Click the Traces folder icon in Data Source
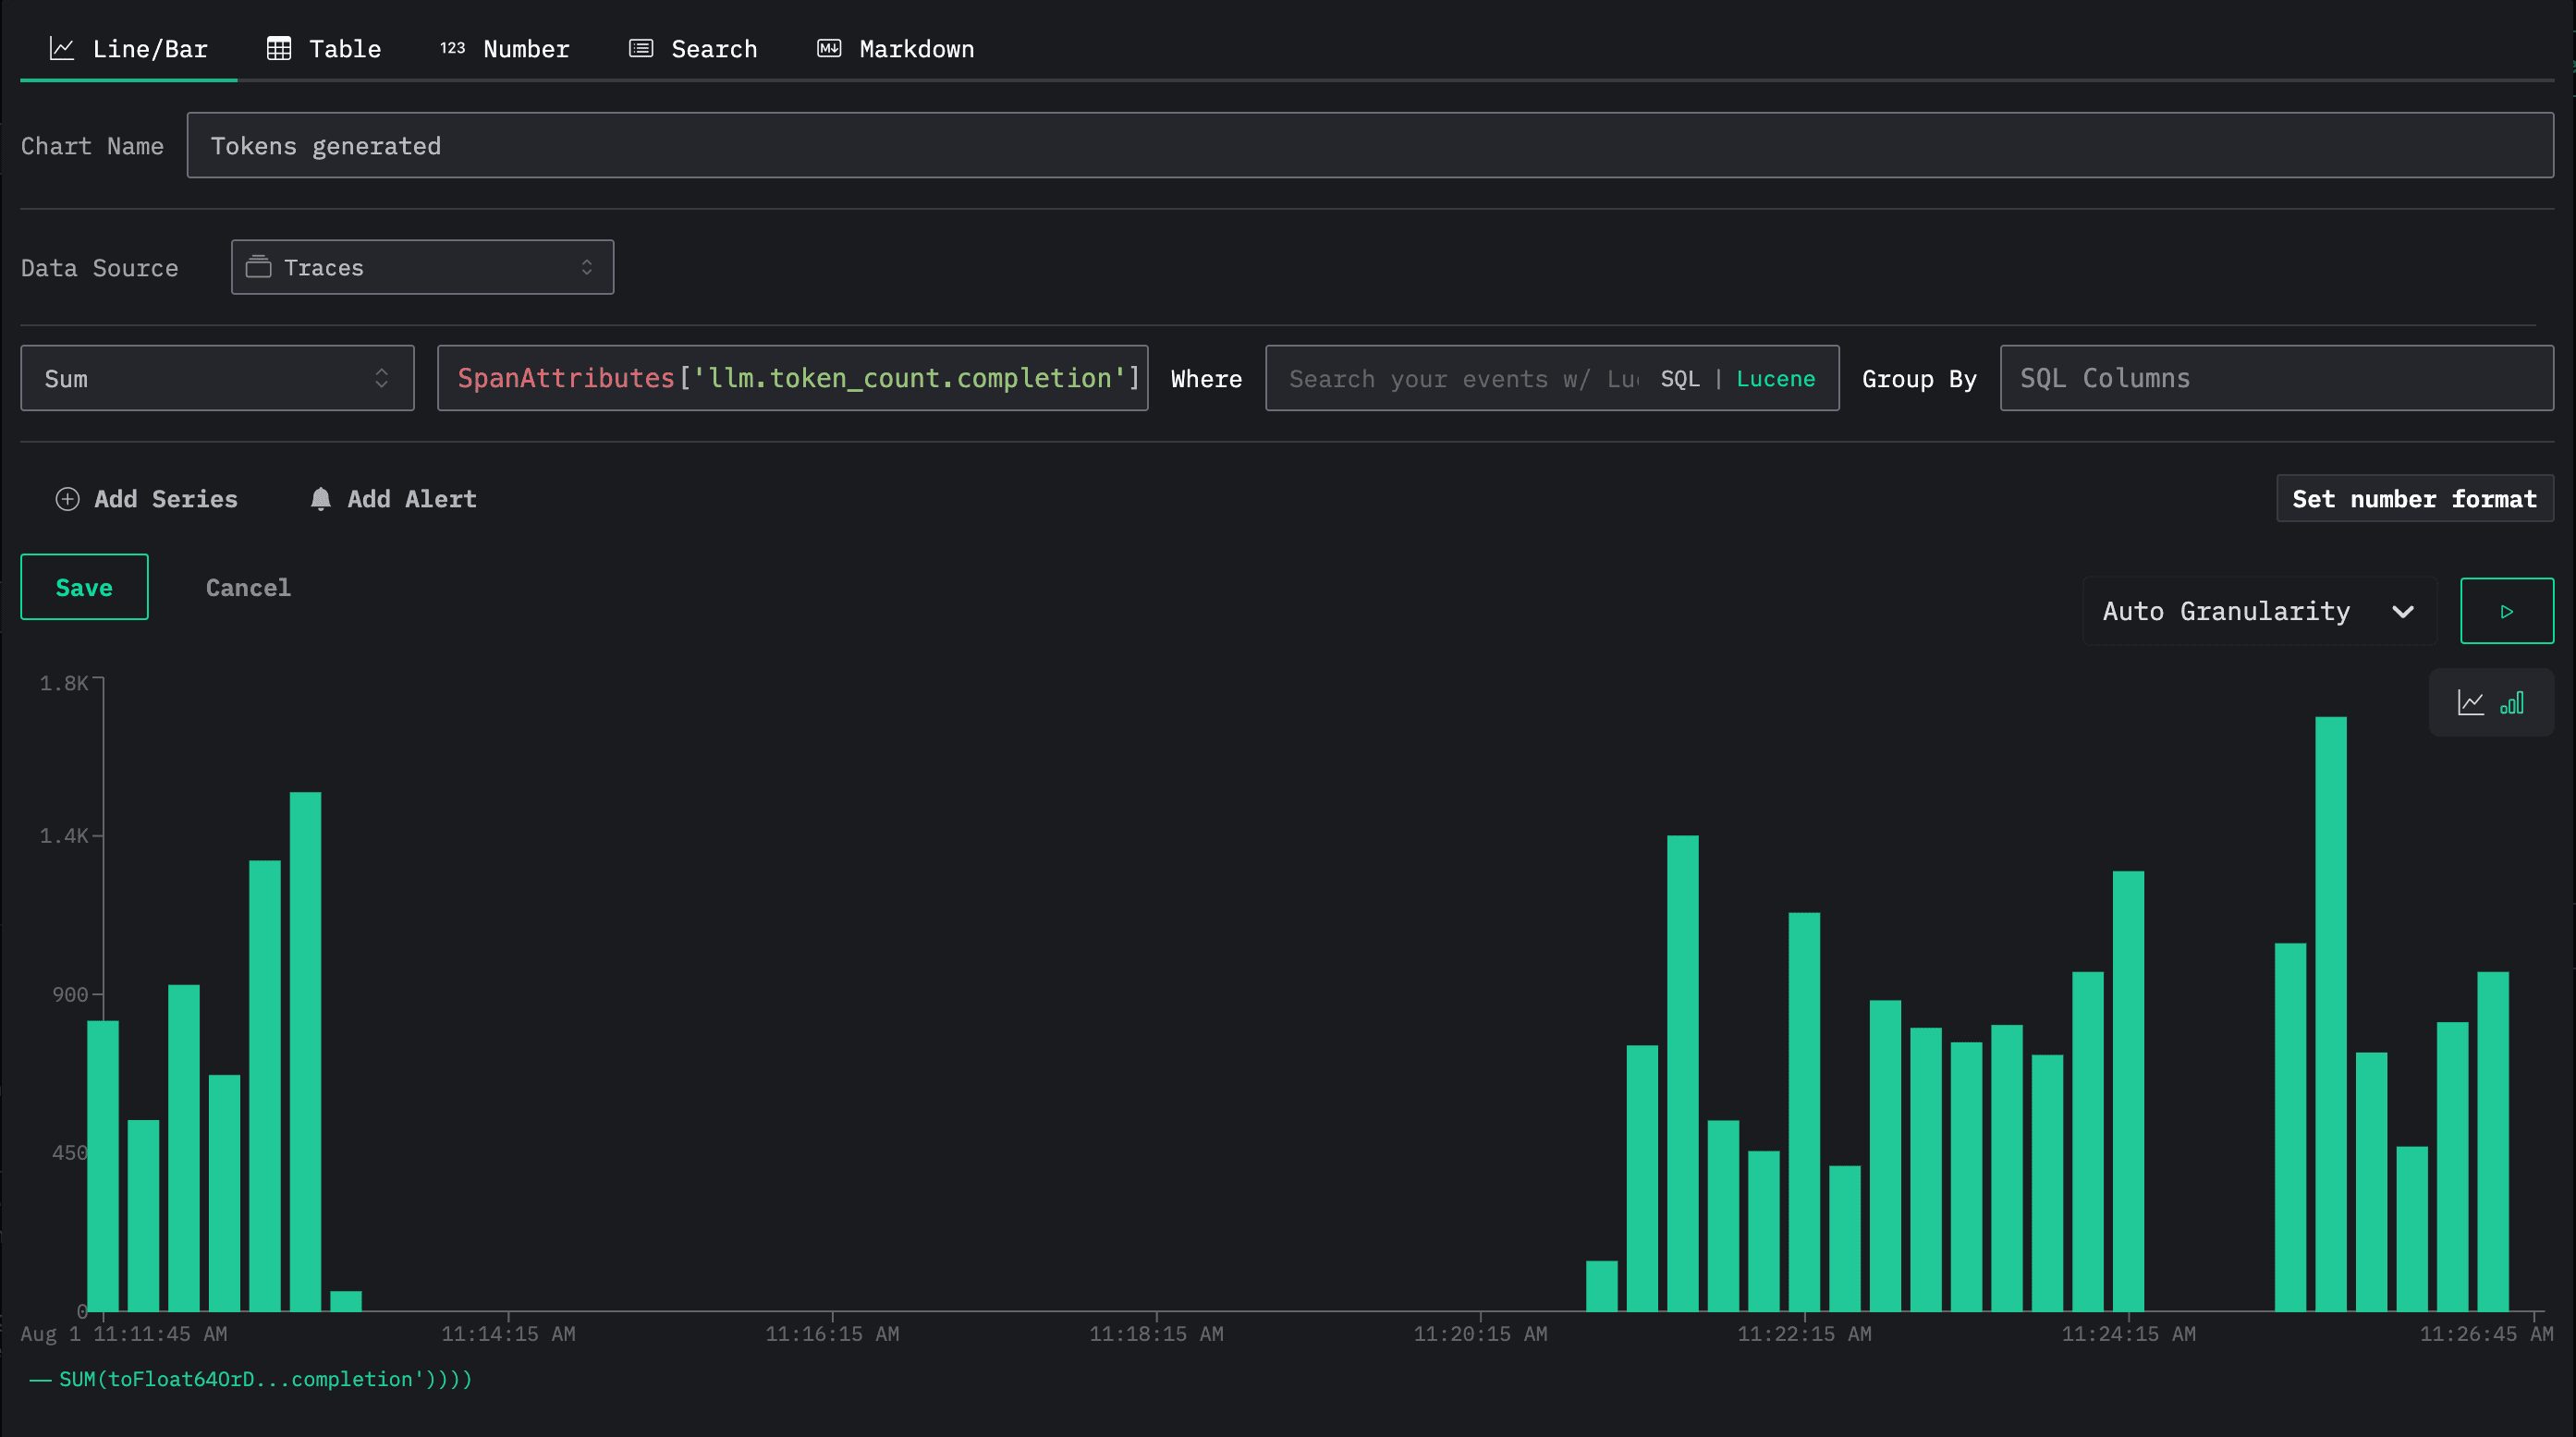 coord(259,267)
